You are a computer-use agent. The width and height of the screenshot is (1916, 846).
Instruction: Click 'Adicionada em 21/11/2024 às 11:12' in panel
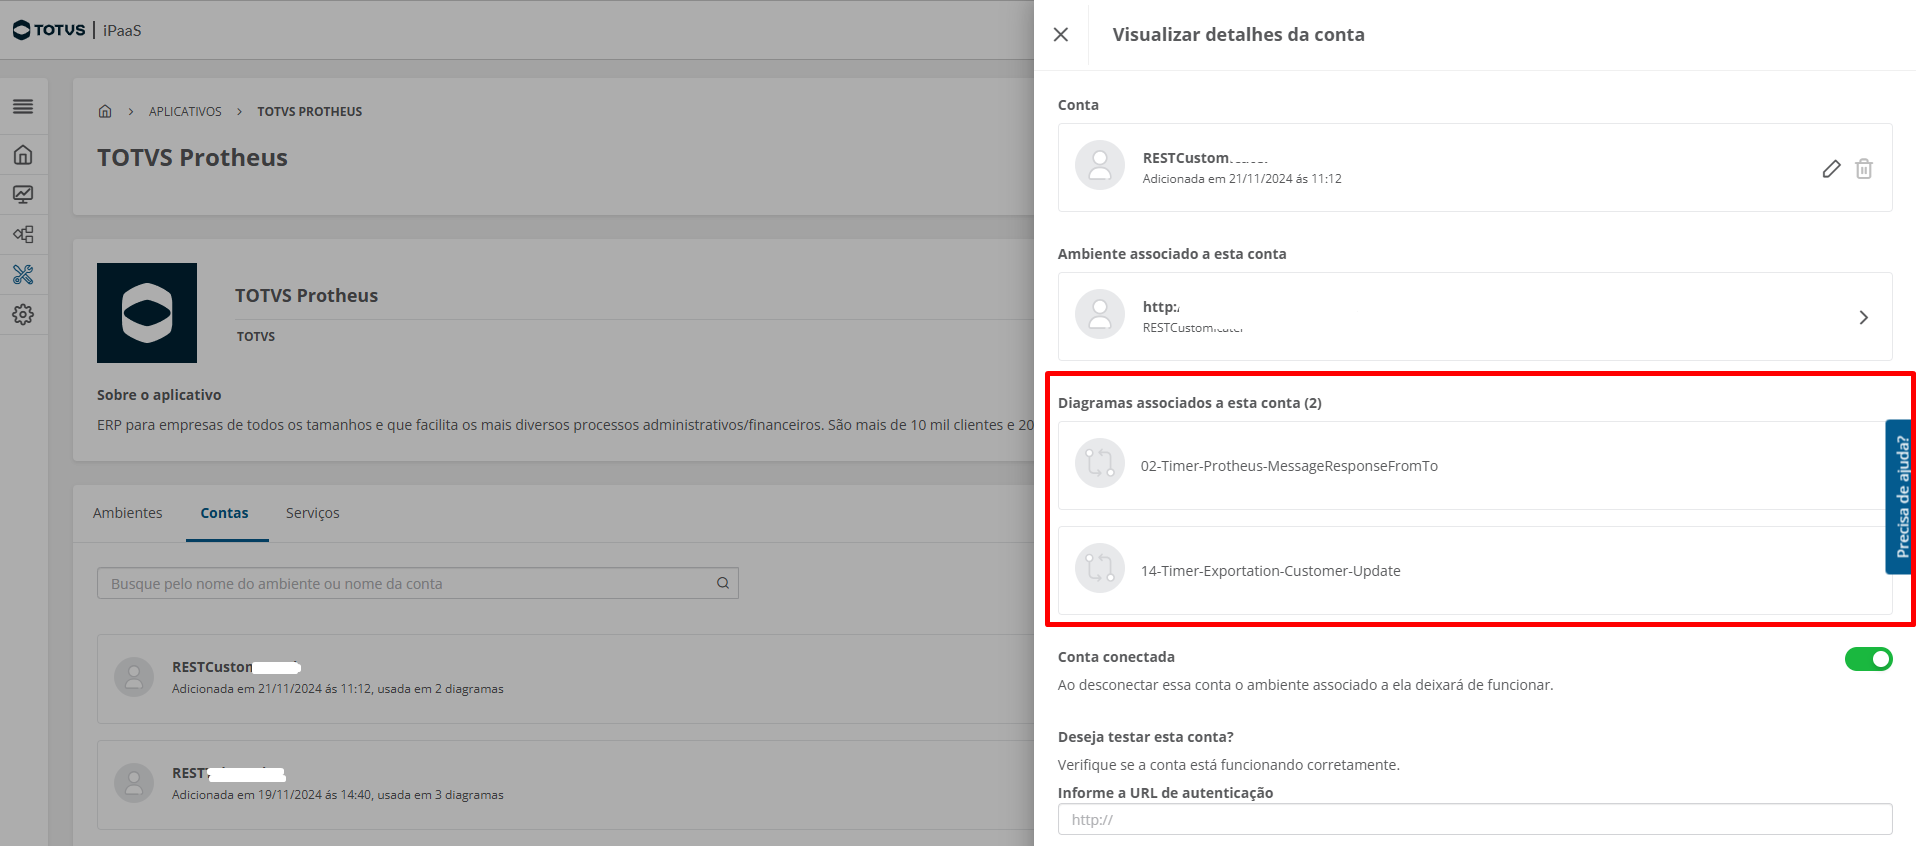click(x=1242, y=179)
